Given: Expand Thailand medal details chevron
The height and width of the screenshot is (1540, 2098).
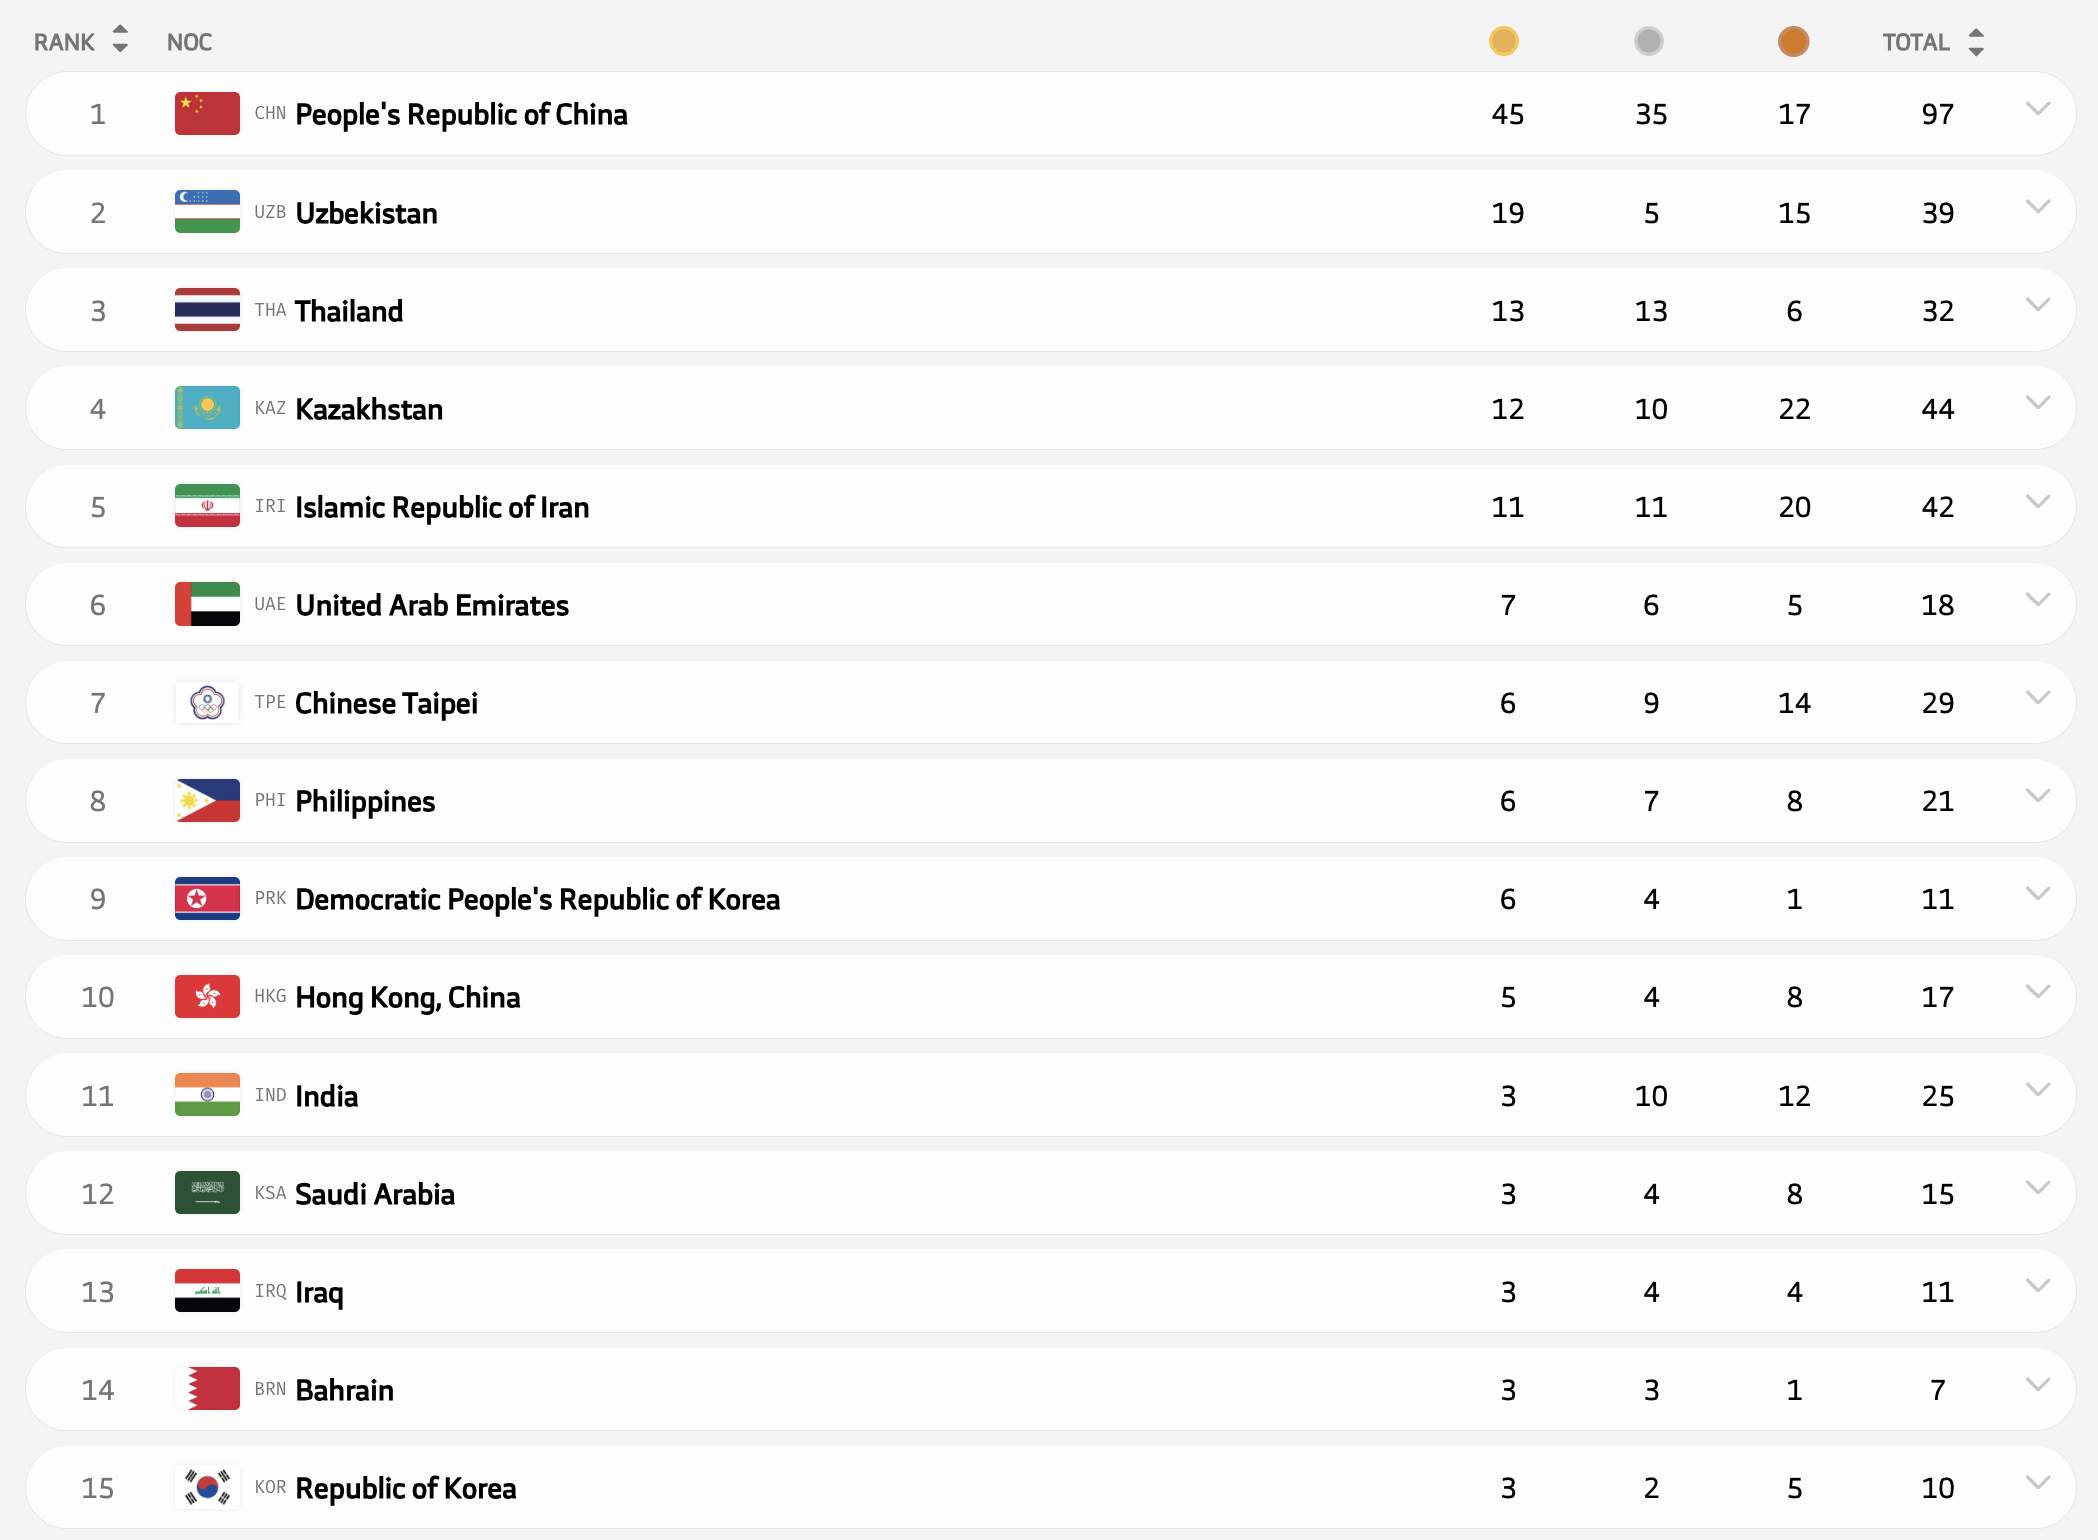Looking at the screenshot, I should coord(2037,305).
